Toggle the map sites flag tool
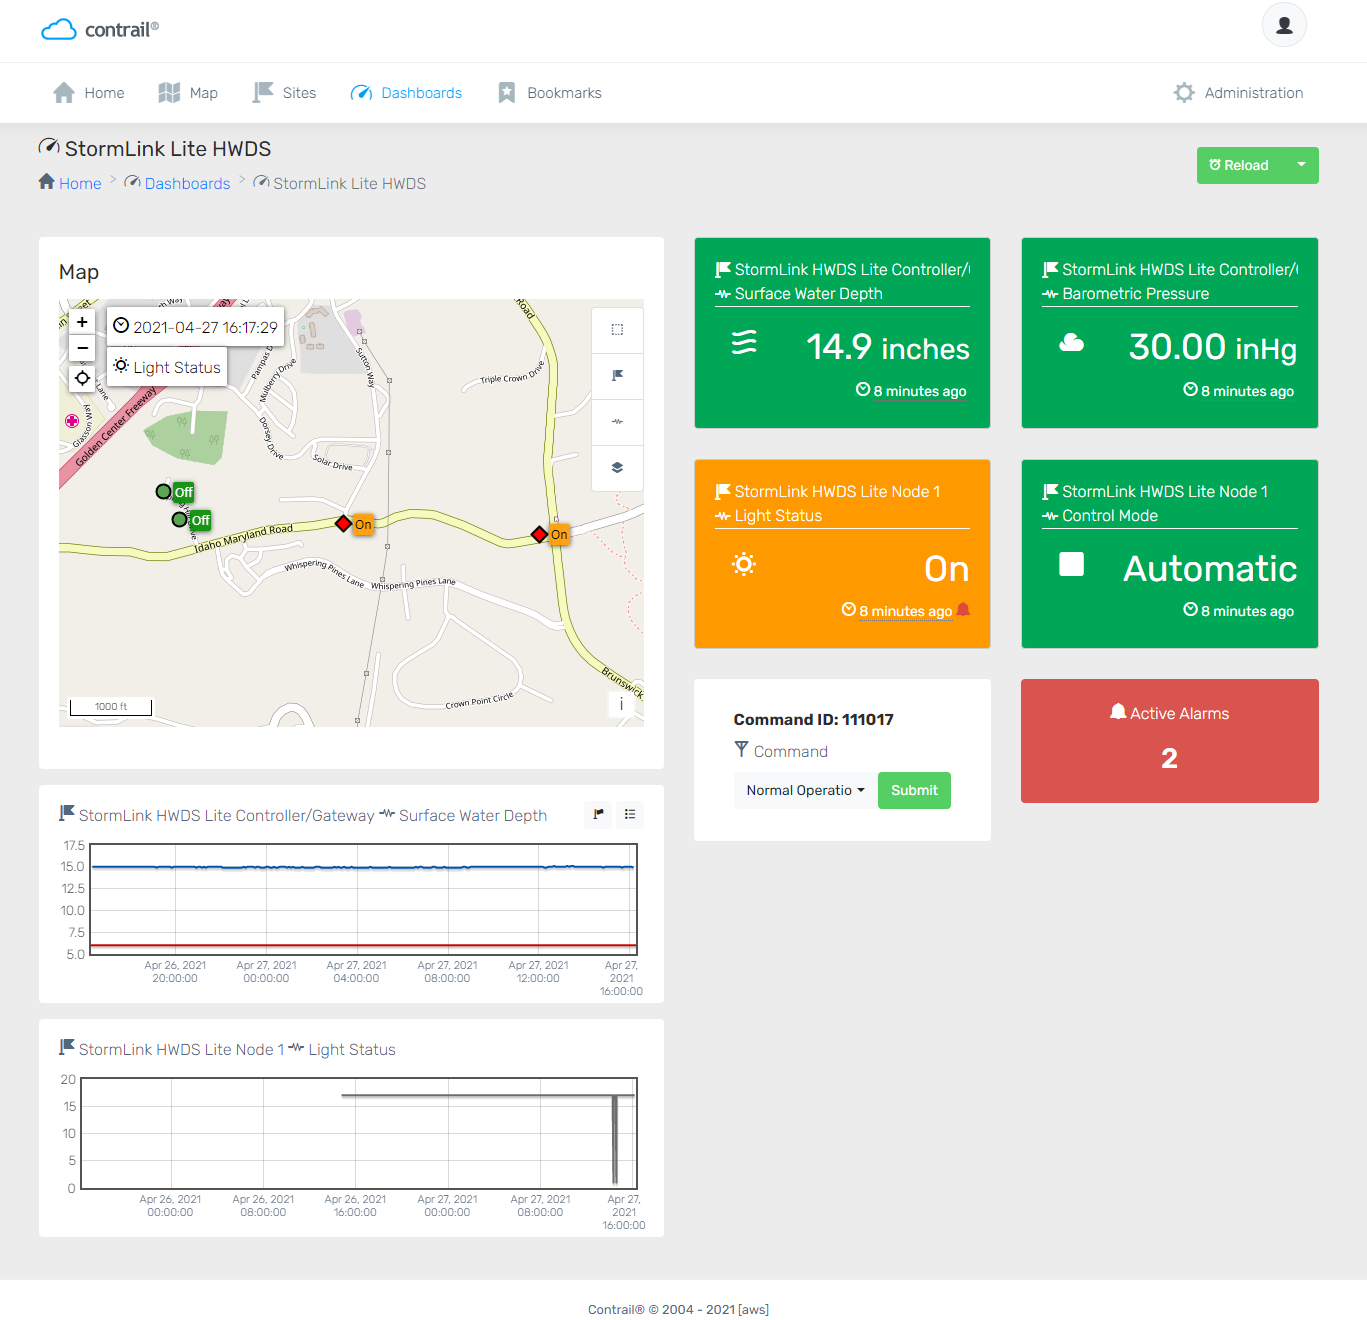 [617, 375]
